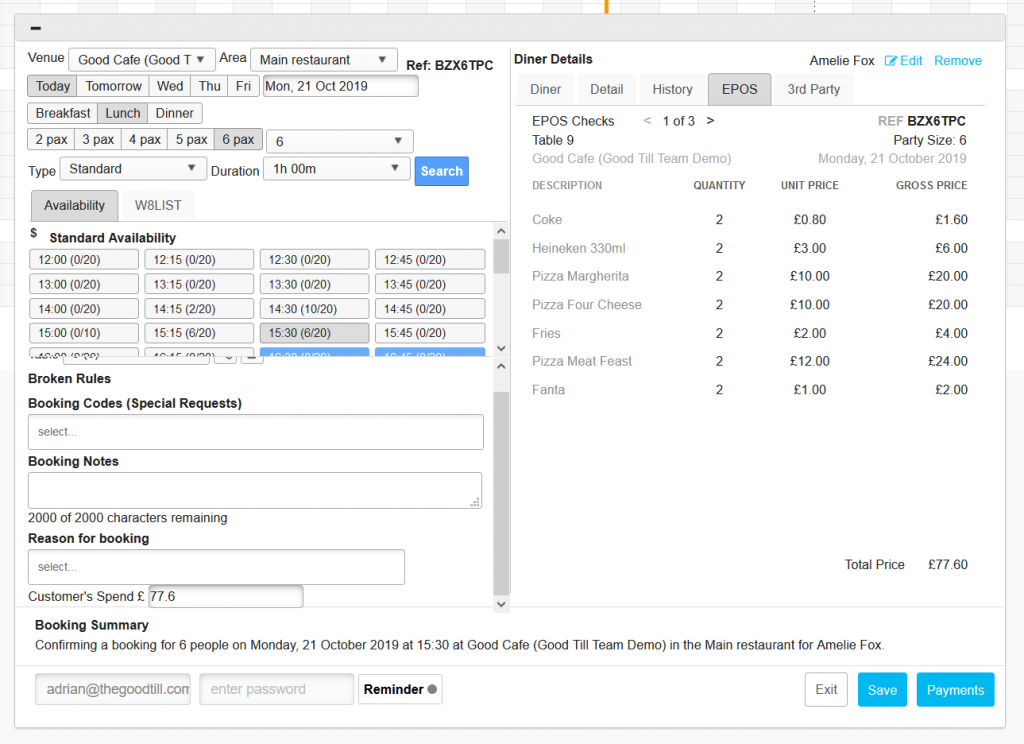Choose Dinner service period

pyautogui.click(x=174, y=113)
